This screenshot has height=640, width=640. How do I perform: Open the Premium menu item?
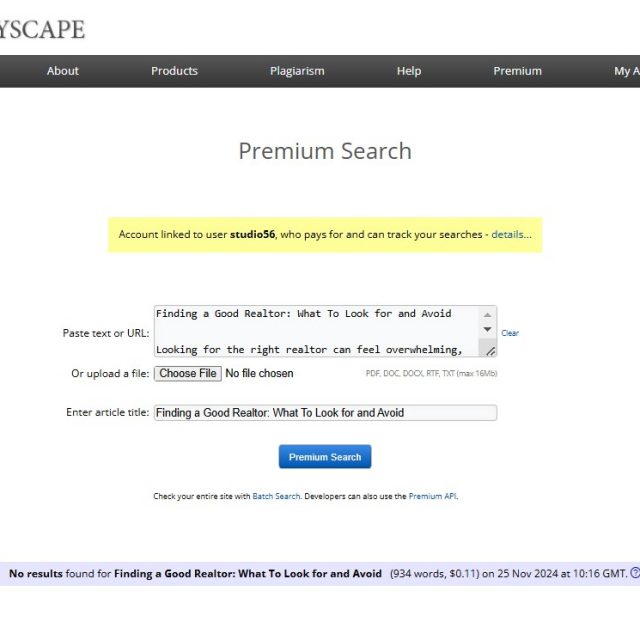(518, 71)
